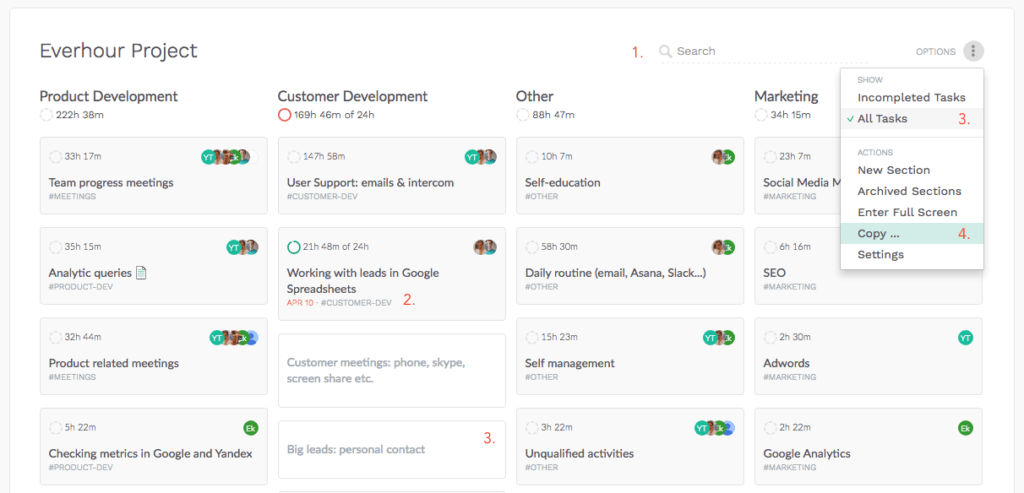The height and width of the screenshot is (493, 1024).
Task: Click the search magnifier icon
Action: (665, 51)
